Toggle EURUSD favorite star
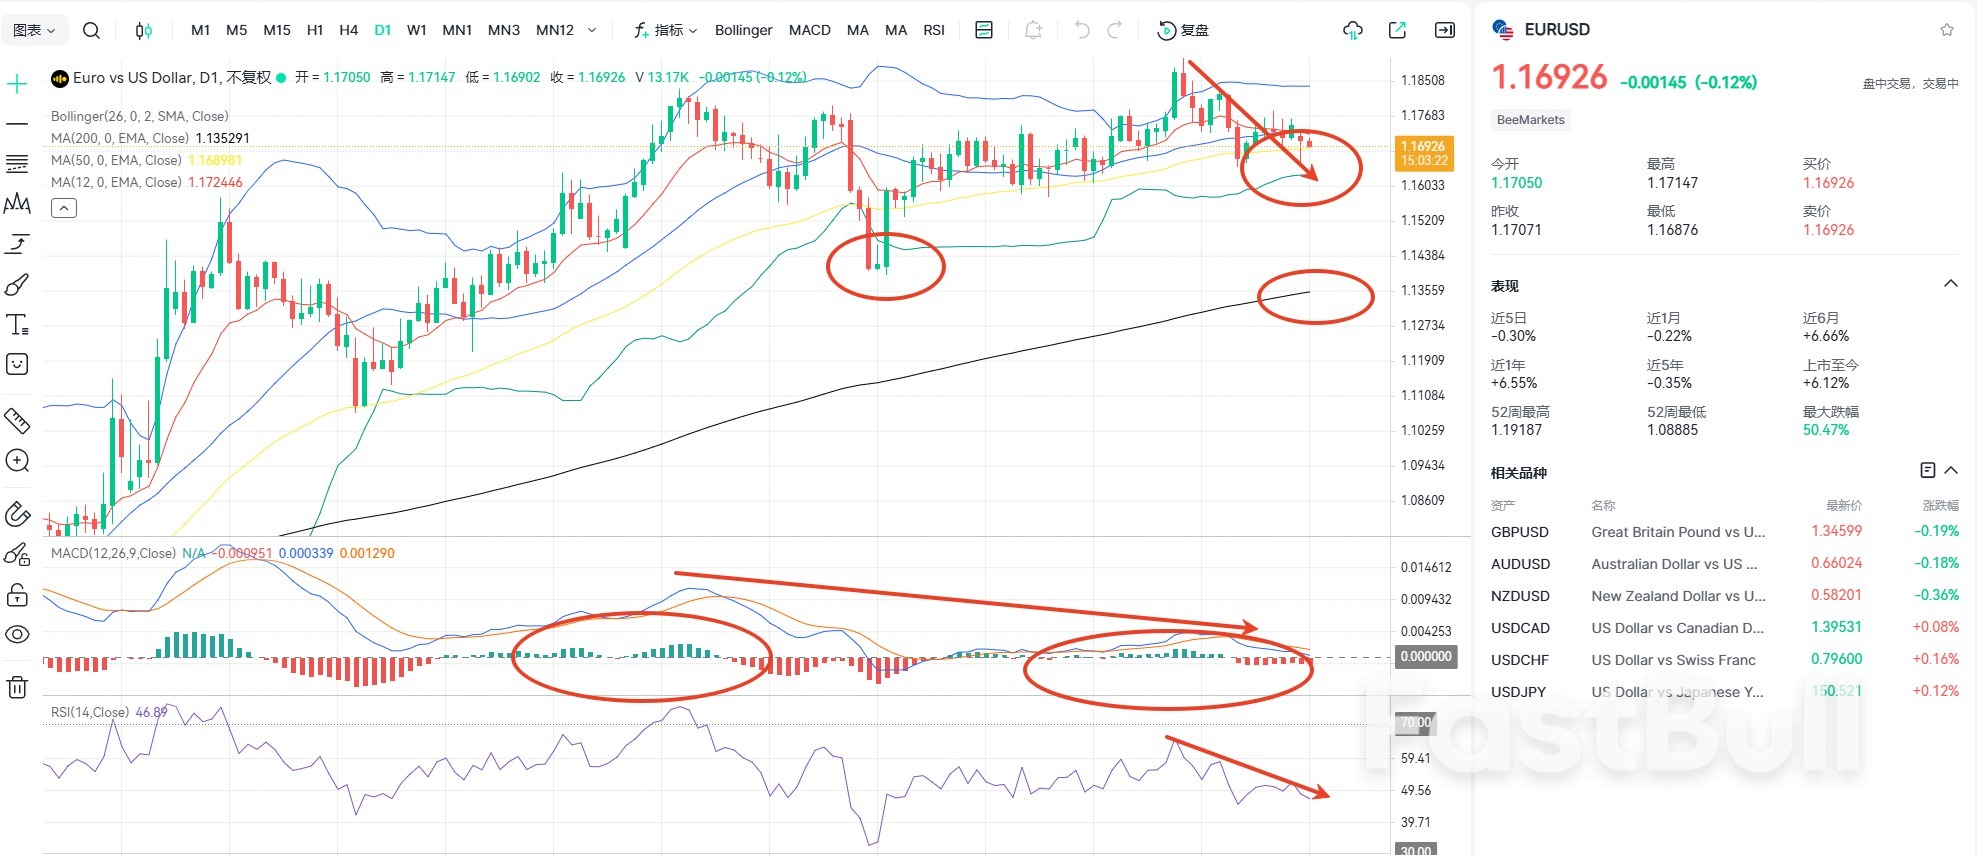 (1946, 30)
